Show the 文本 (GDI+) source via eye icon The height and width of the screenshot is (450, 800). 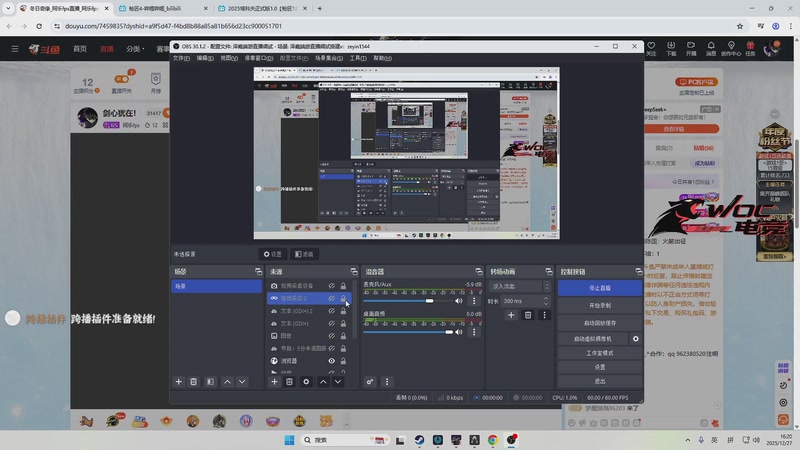click(332, 323)
